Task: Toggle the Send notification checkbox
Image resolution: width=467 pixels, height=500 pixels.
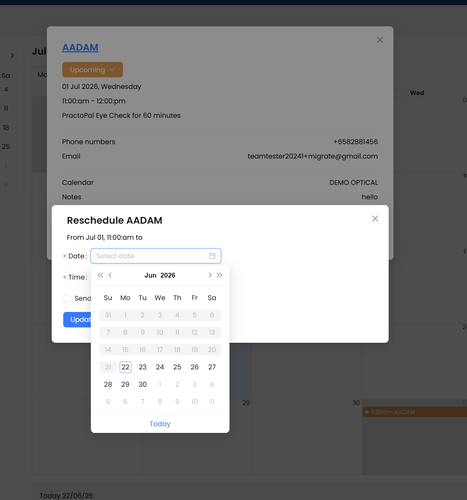Action: point(67,298)
